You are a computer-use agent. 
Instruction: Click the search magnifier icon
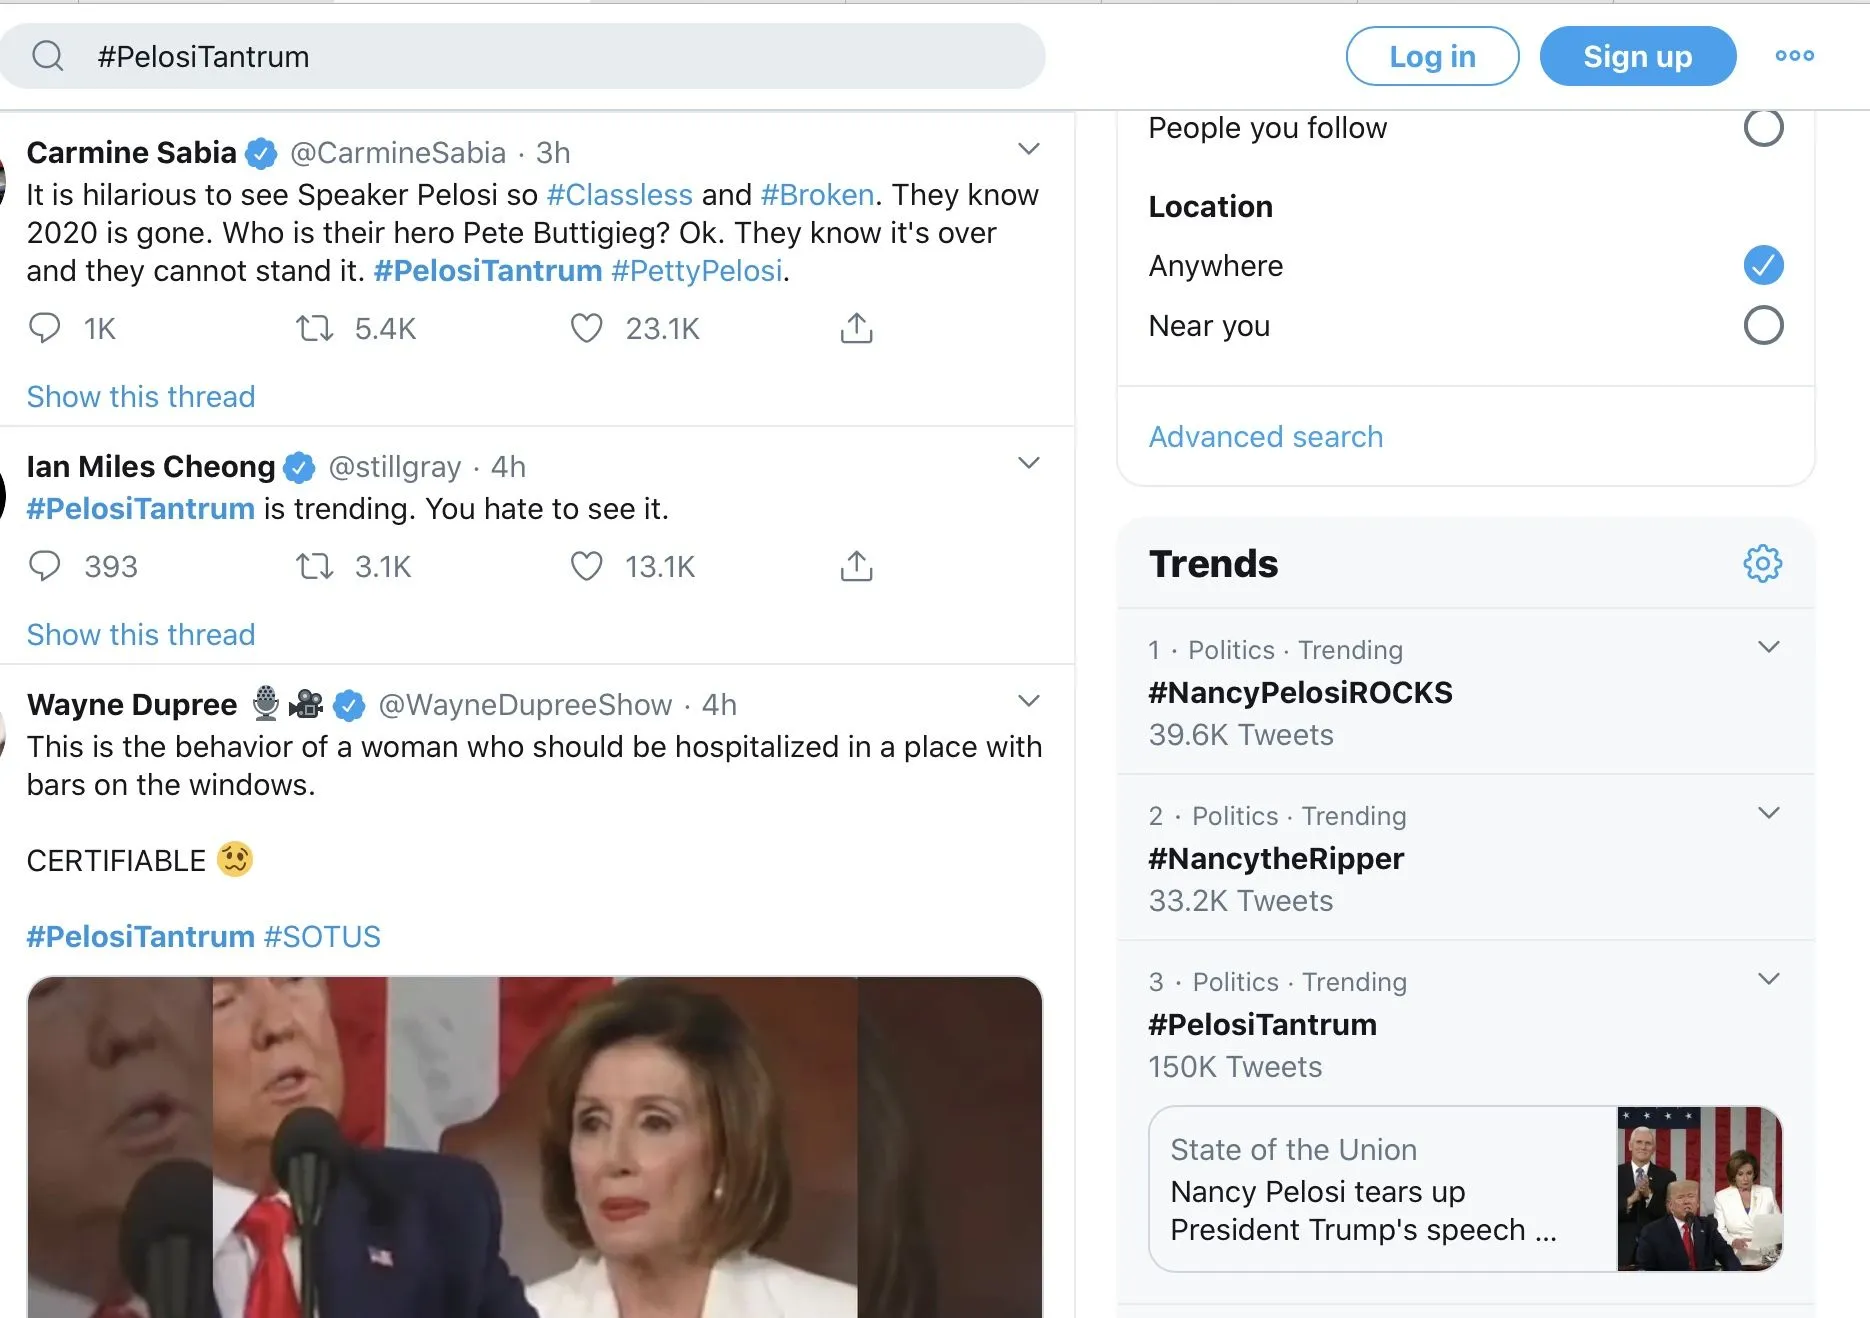47,56
